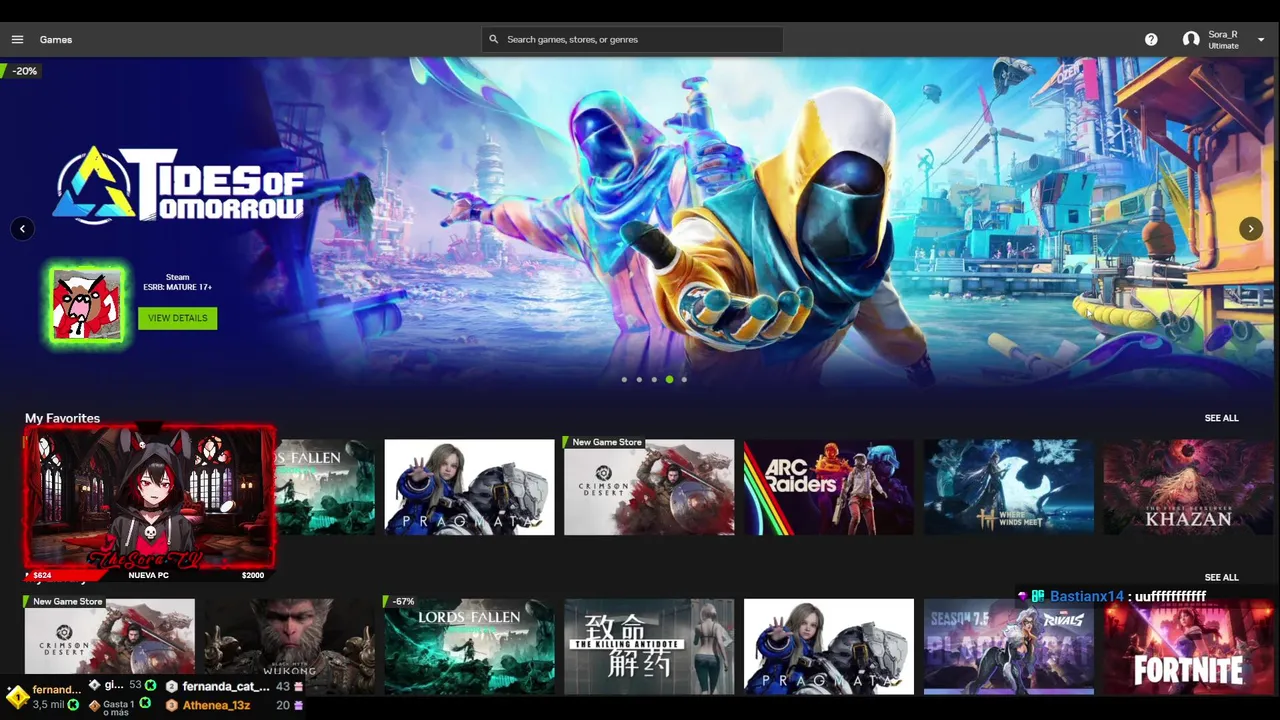
Task: Open The First Berserker Khazan tile
Action: click(1188, 487)
